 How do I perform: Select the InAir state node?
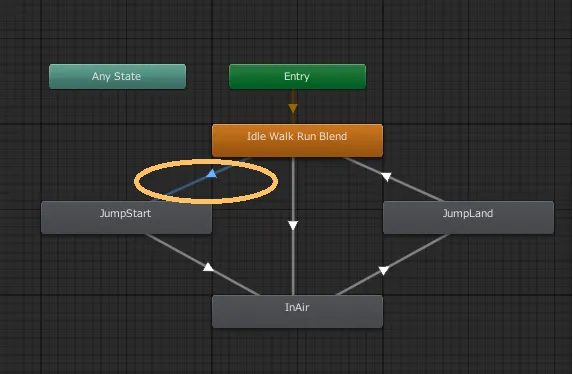pyautogui.click(x=297, y=311)
